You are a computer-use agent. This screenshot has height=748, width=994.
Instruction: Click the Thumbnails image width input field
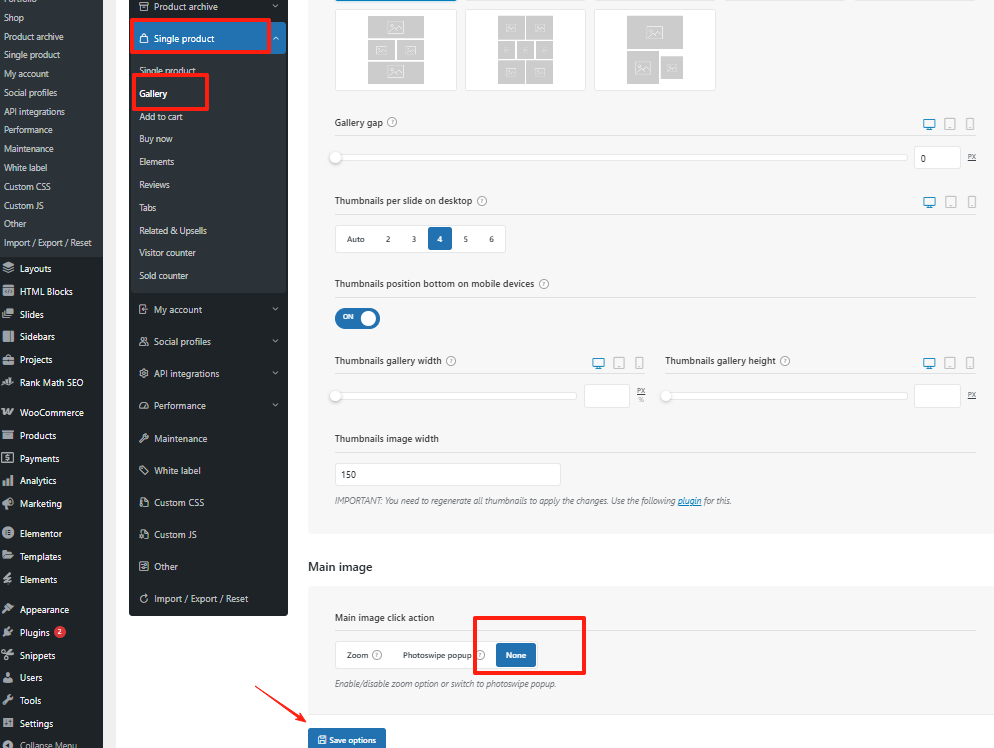coord(447,473)
